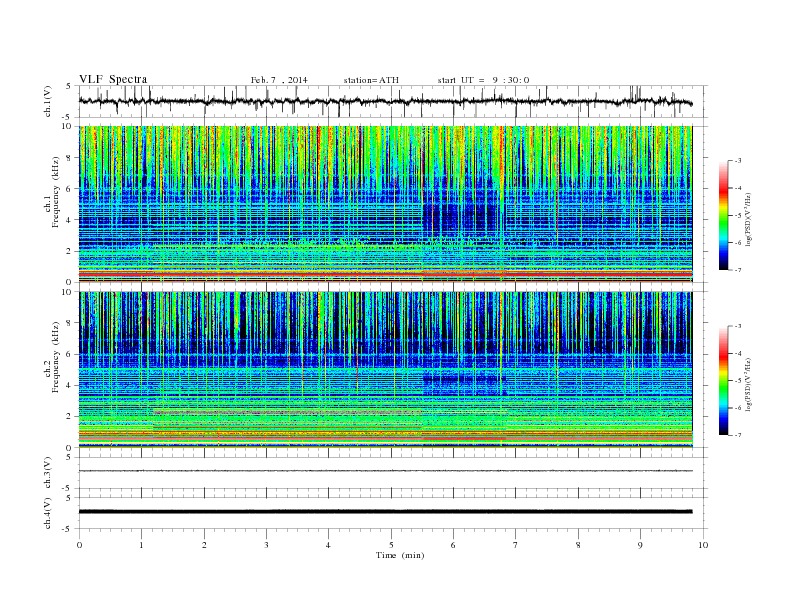
Task: Click the '7' tick label on the time axis
Action: (516, 545)
